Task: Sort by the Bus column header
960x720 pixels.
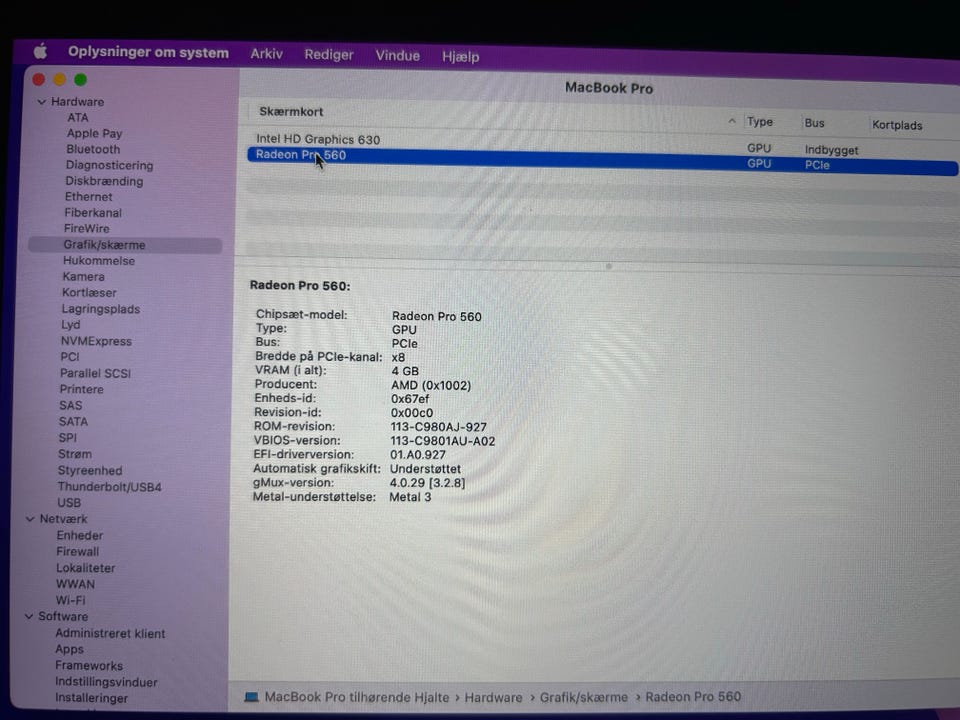Action: pyautogui.click(x=814, y=123)
